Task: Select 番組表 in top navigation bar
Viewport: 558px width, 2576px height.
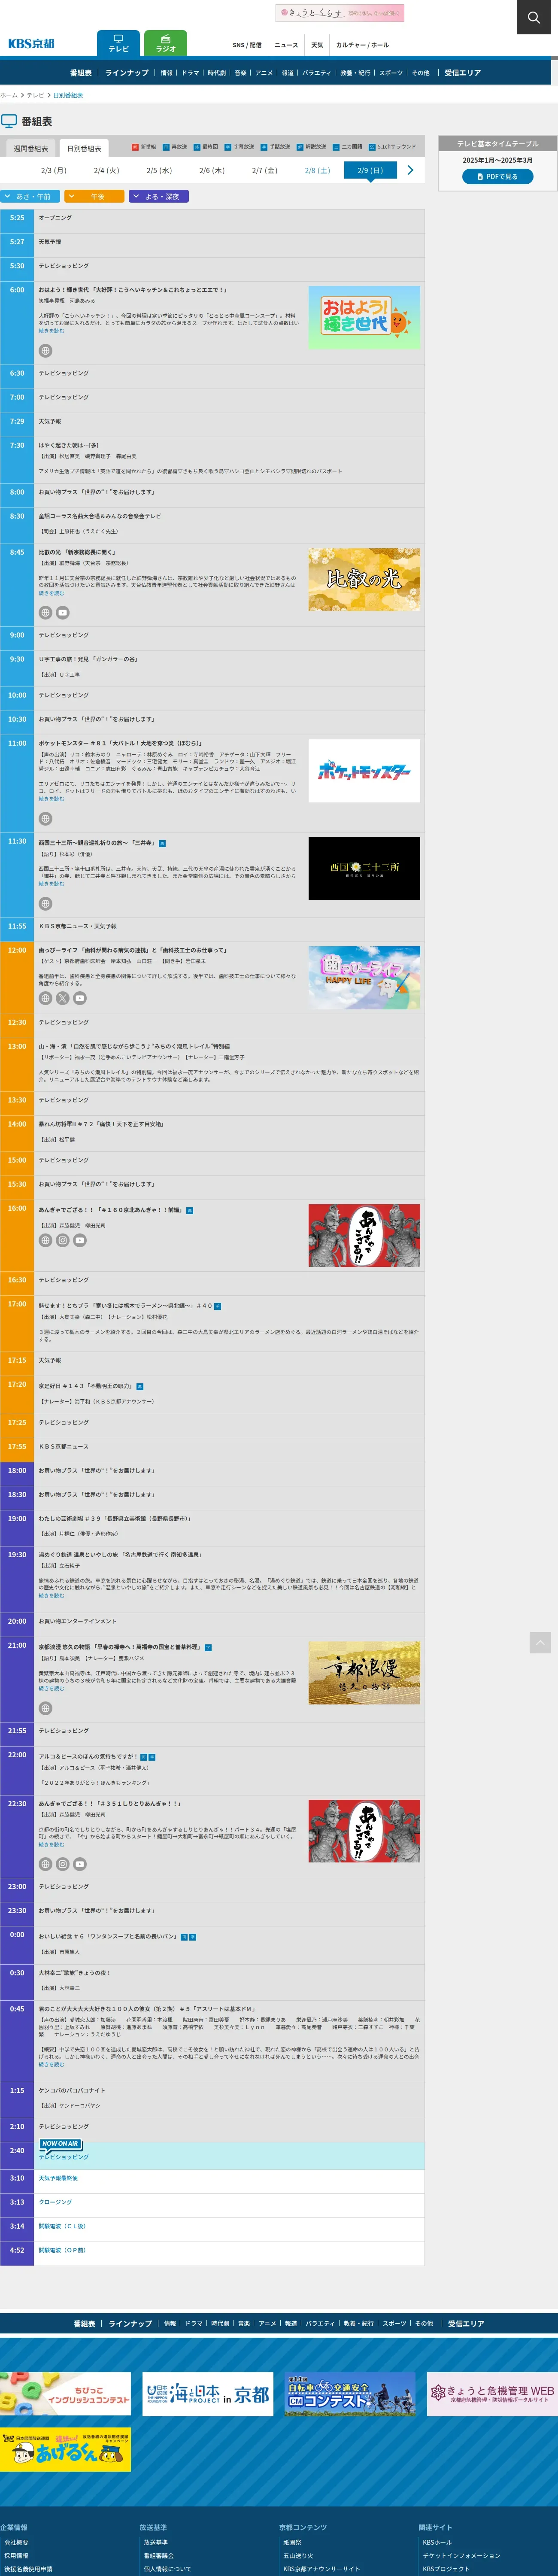Action: point(81,73)
